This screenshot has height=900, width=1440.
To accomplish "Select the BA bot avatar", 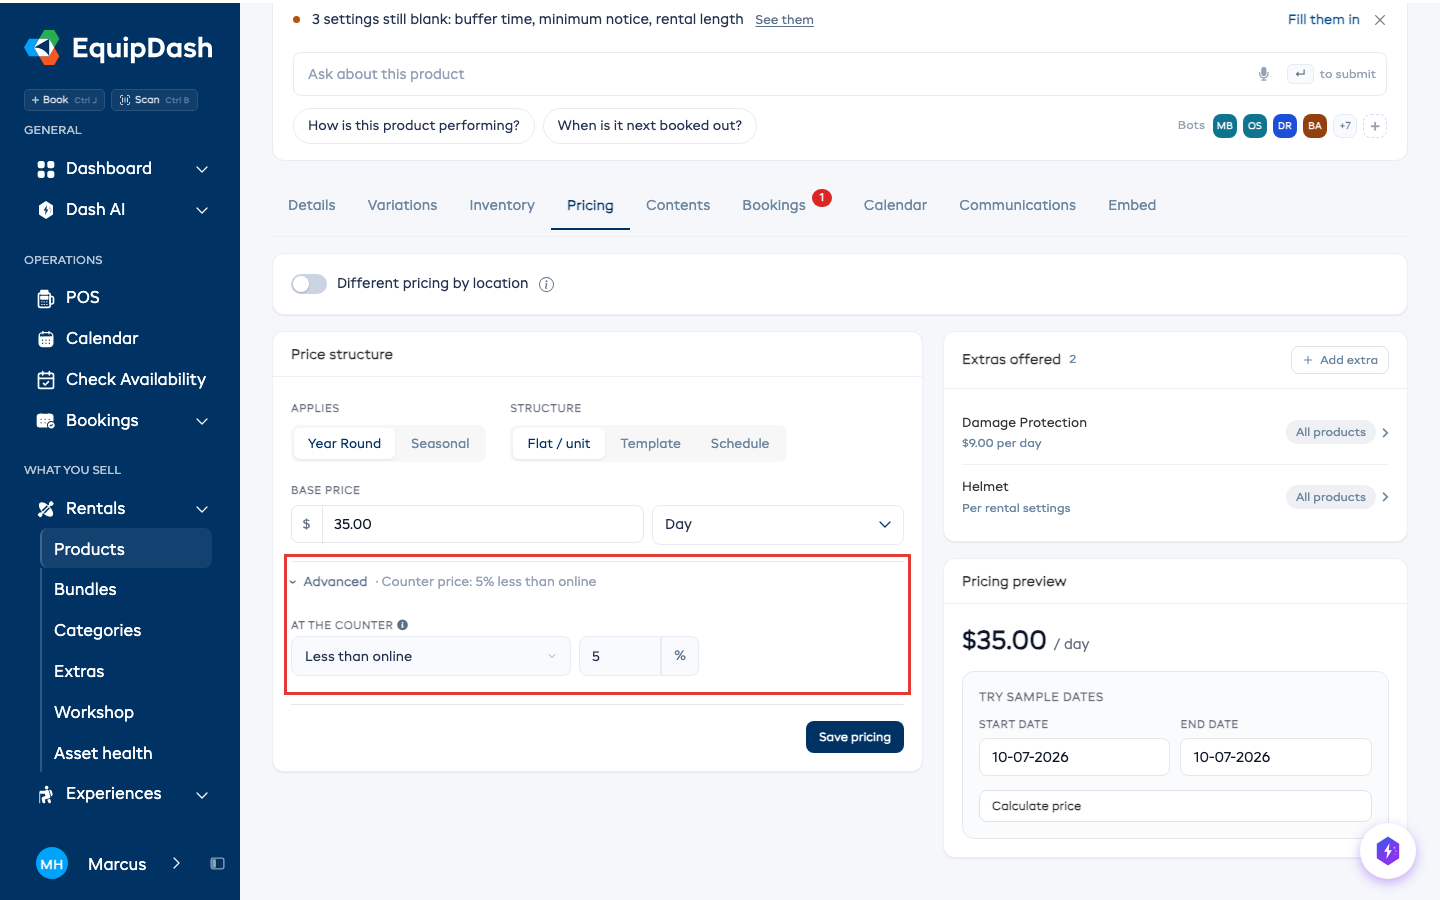I will click(1315, 126).
